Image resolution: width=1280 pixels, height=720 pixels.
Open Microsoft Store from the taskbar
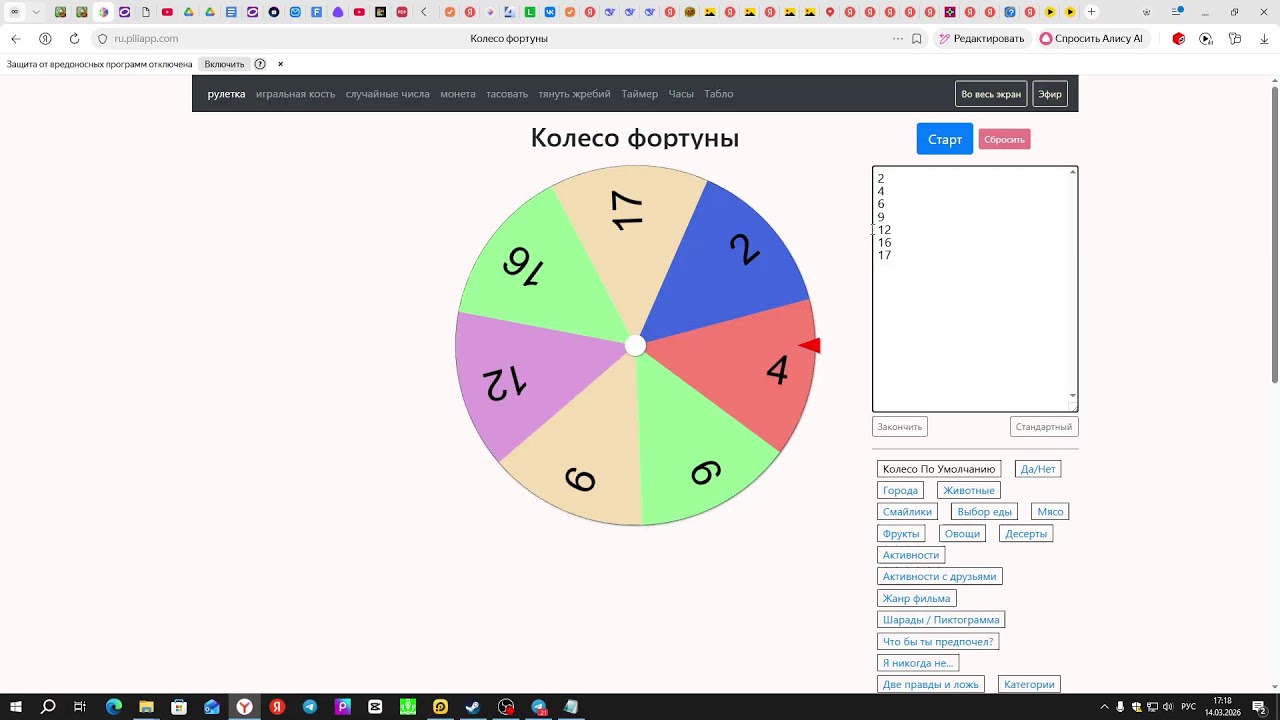[x=179, y=707]
